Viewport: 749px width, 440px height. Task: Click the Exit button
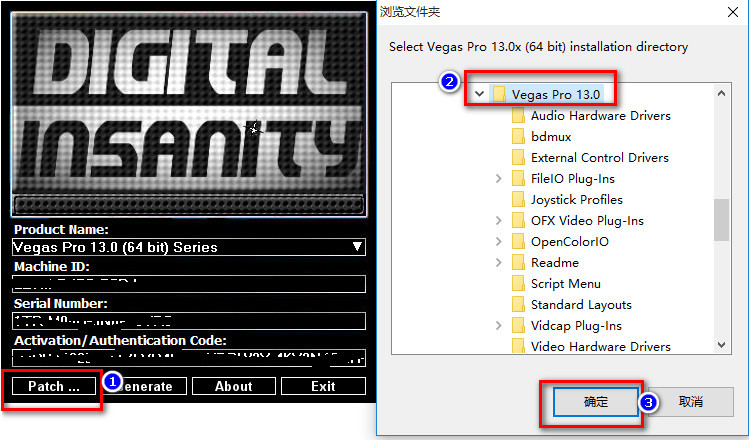point(322,386)
